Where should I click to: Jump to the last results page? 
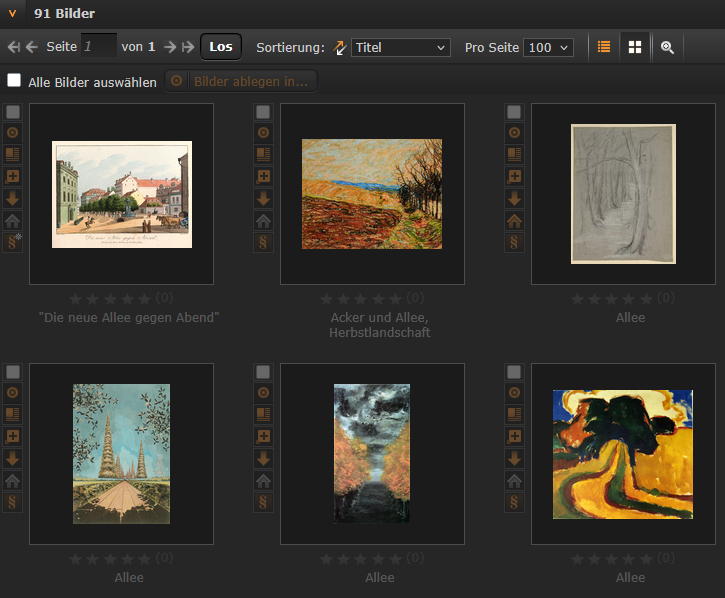[188, 47]
